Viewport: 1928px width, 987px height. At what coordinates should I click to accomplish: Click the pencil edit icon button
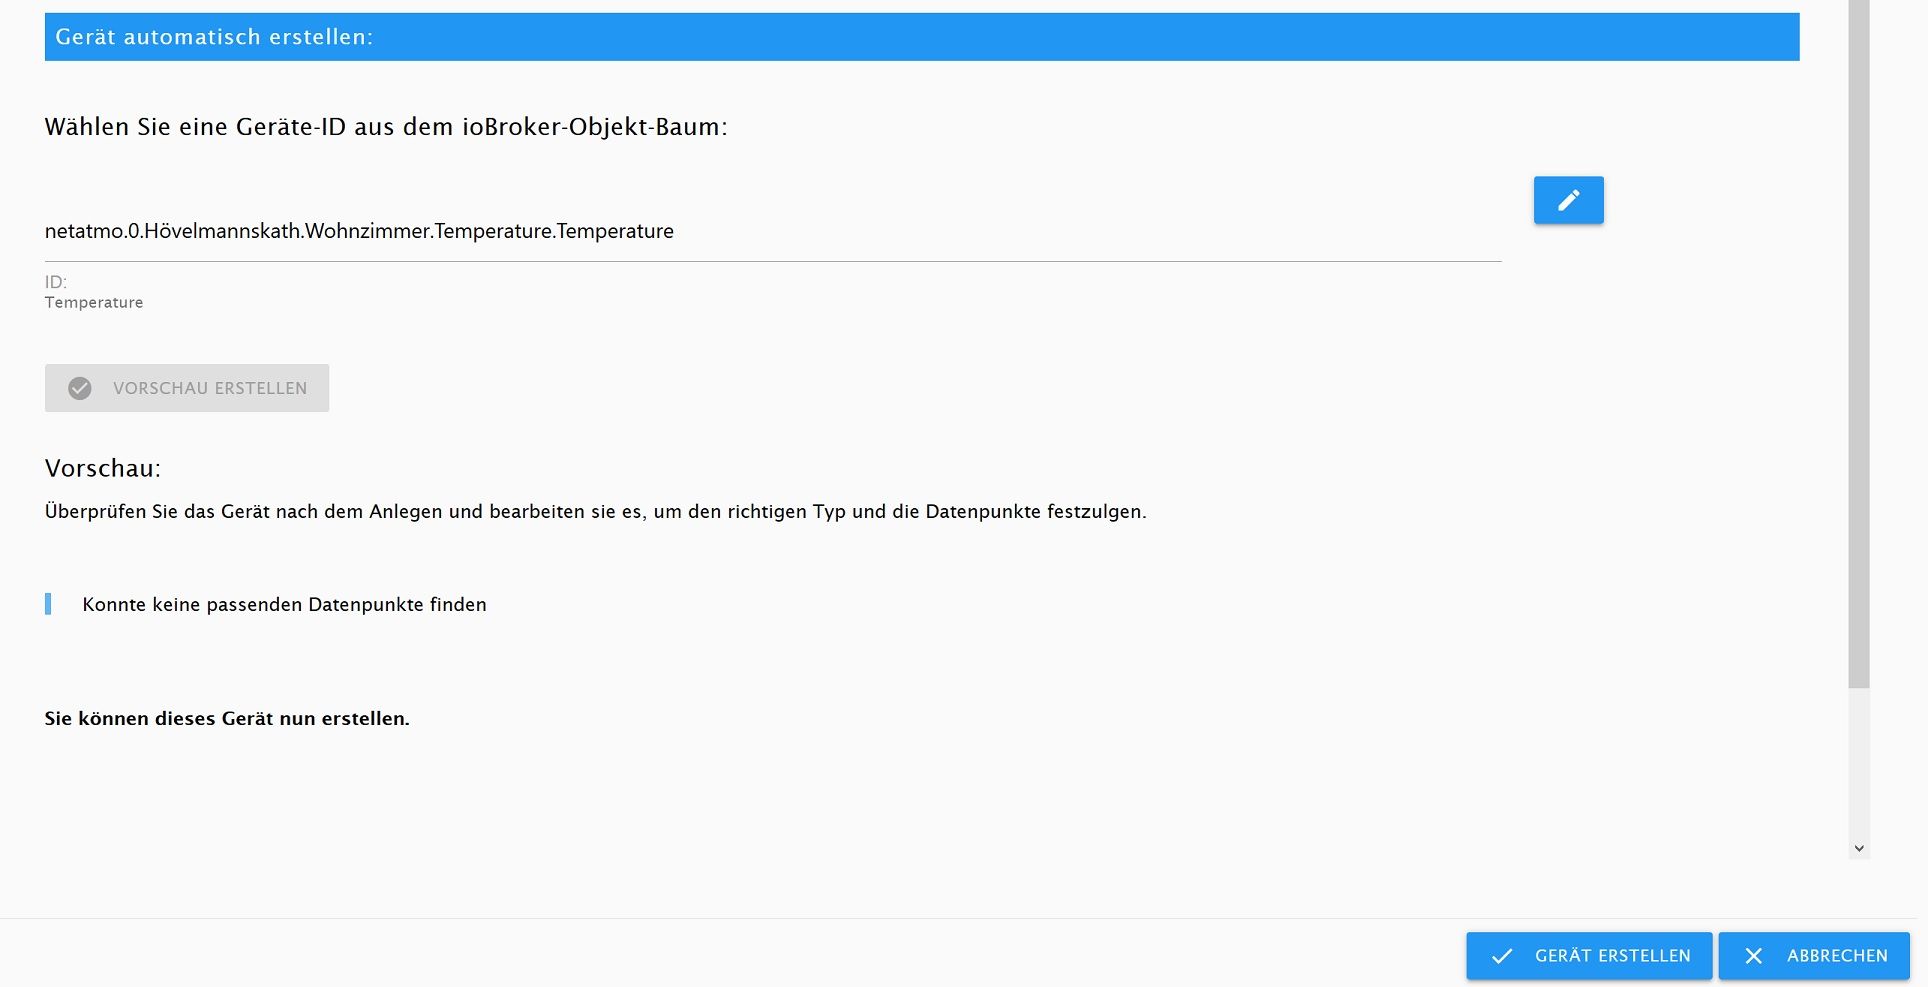[1568, 200]
